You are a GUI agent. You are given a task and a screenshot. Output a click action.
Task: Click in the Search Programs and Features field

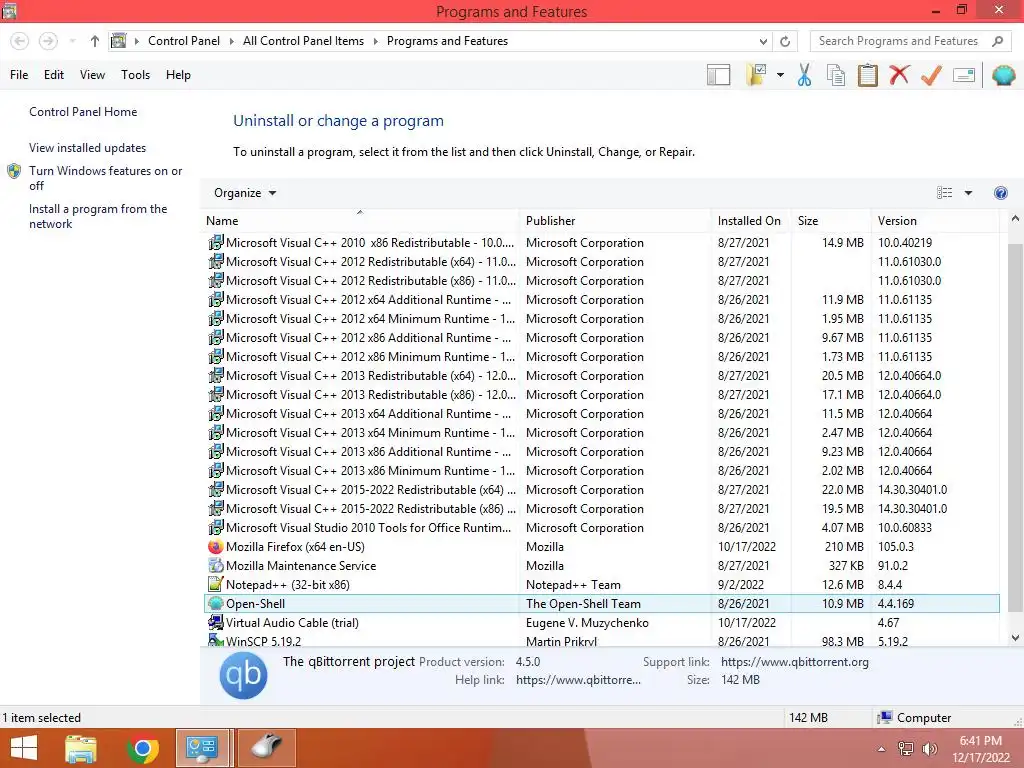(899, 41)
